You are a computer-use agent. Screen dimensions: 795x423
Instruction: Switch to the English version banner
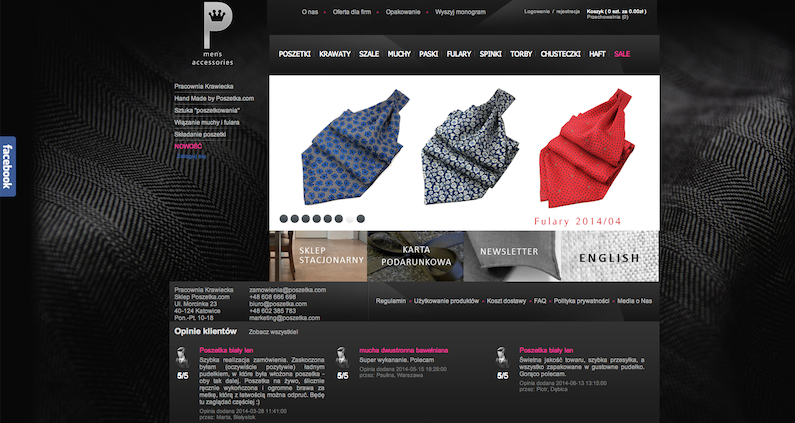tap(610, 256)
